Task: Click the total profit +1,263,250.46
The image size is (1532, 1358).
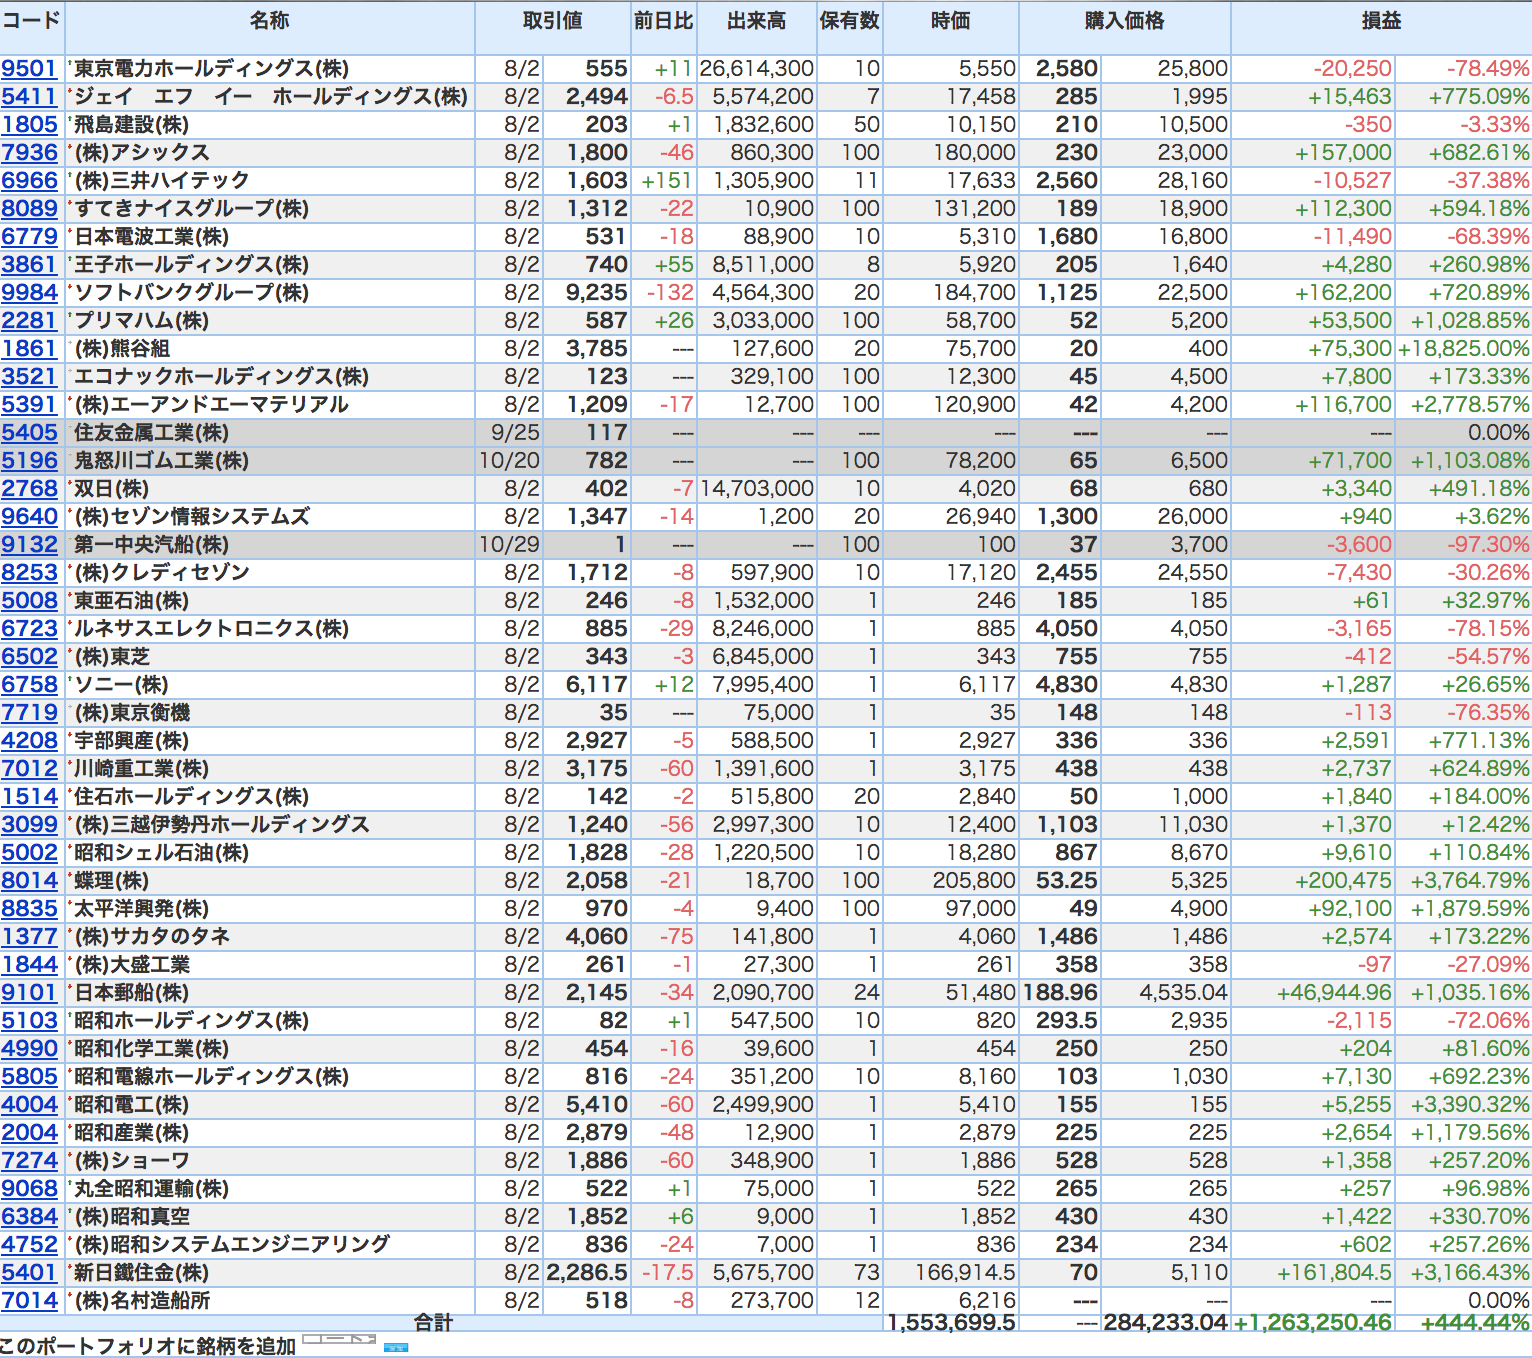Action: click(x=1313, y=1322)
